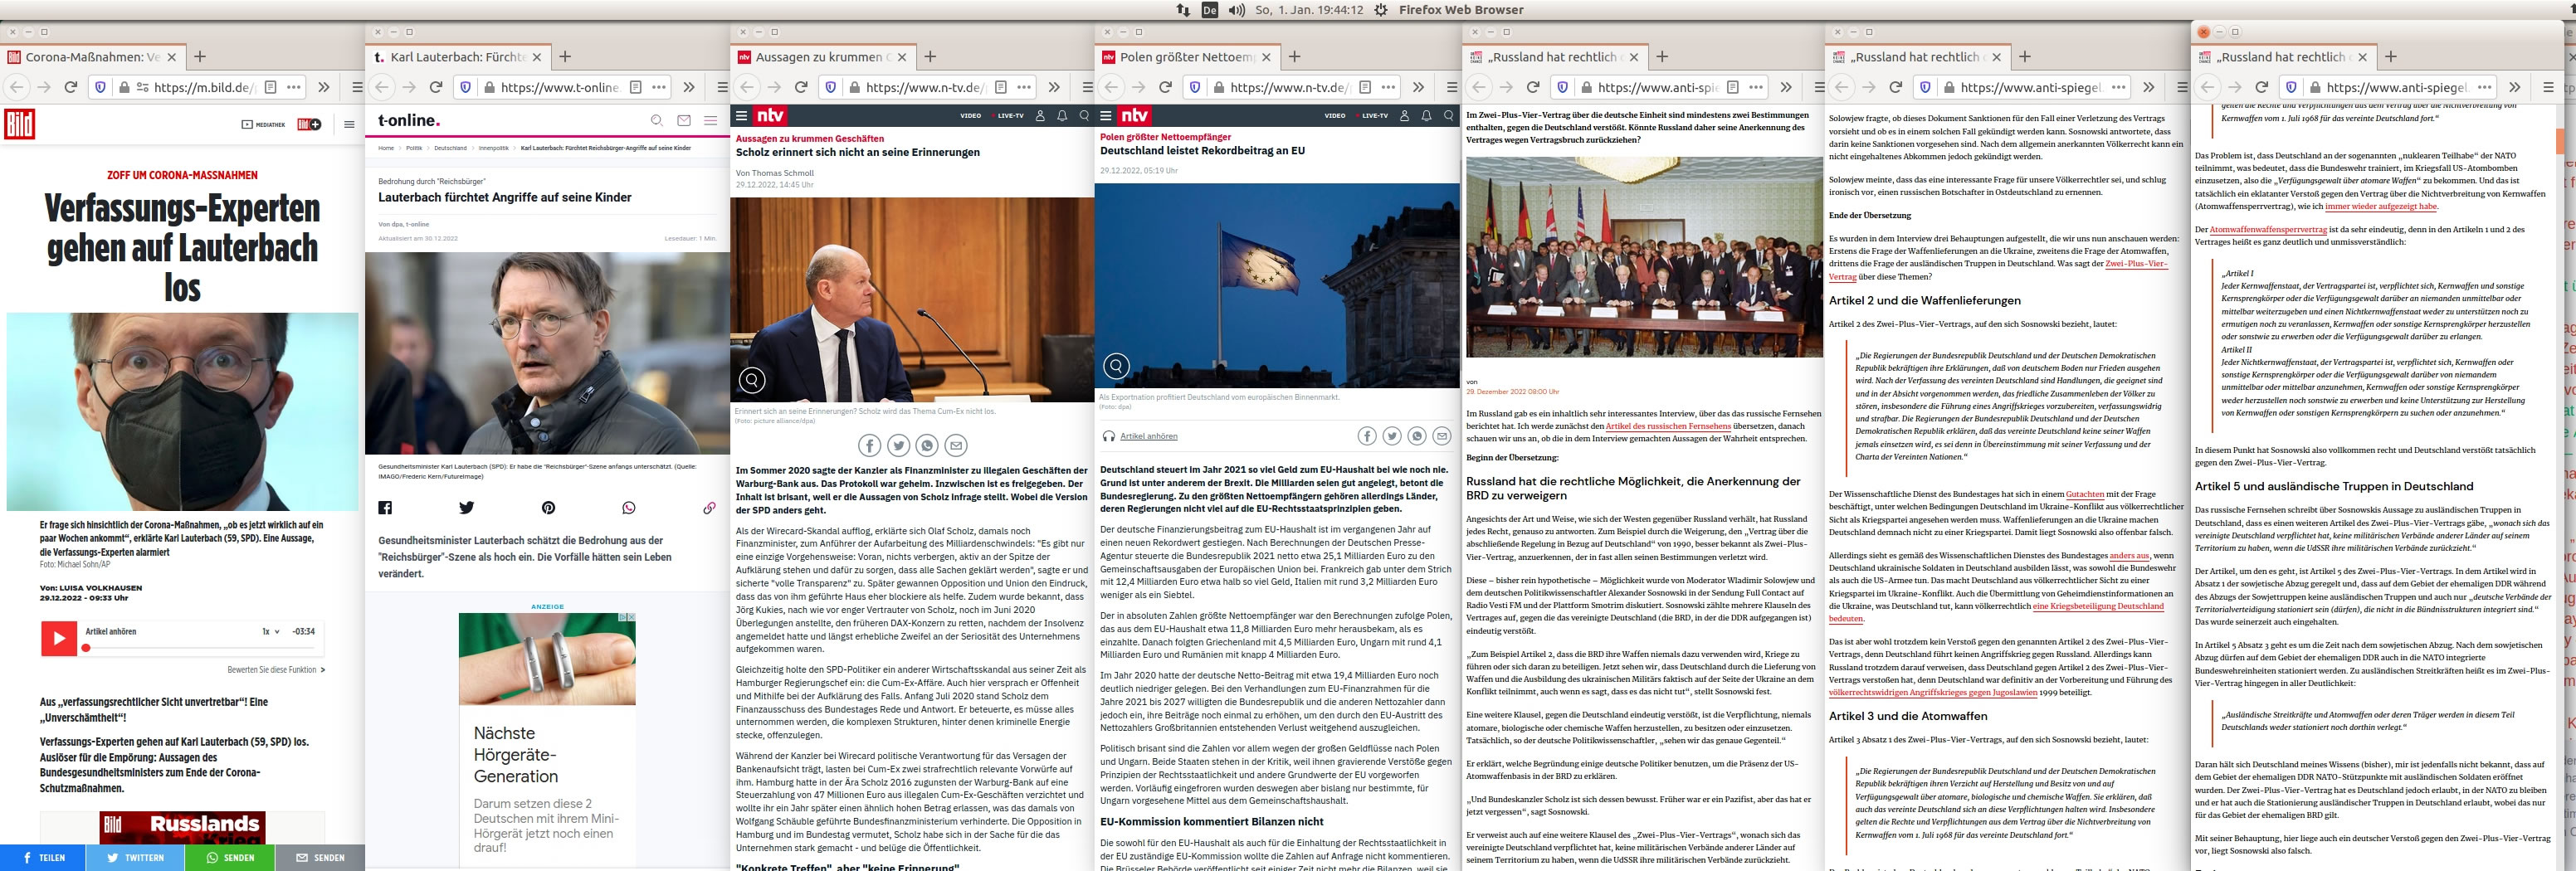Share t-online article on Facebook
The height and width of the screenshot is (871, 2576).
(x=385, y=508)
